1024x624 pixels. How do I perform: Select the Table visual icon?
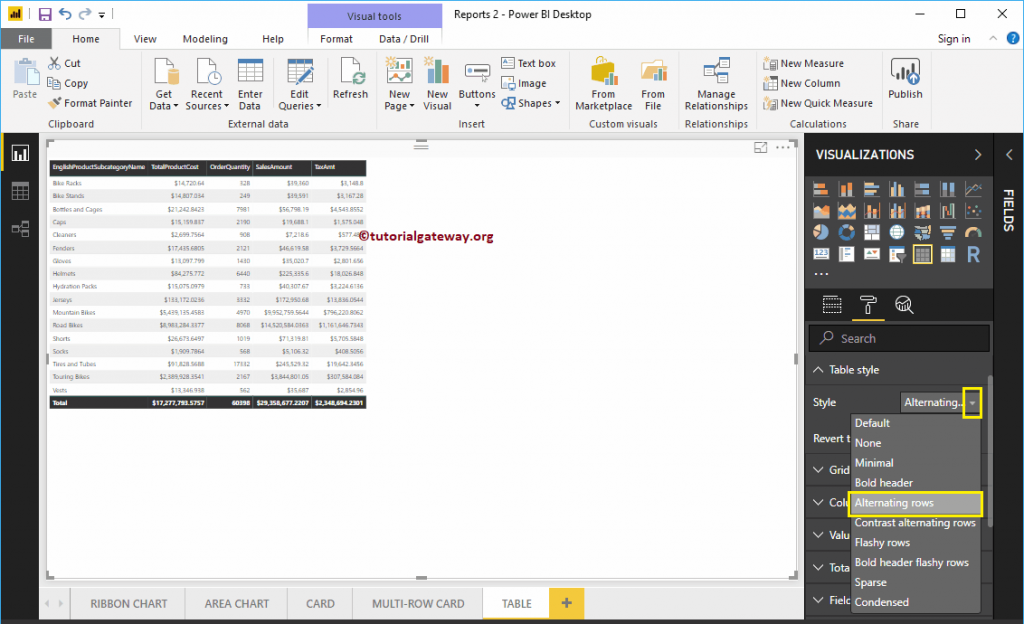(922, 252)
